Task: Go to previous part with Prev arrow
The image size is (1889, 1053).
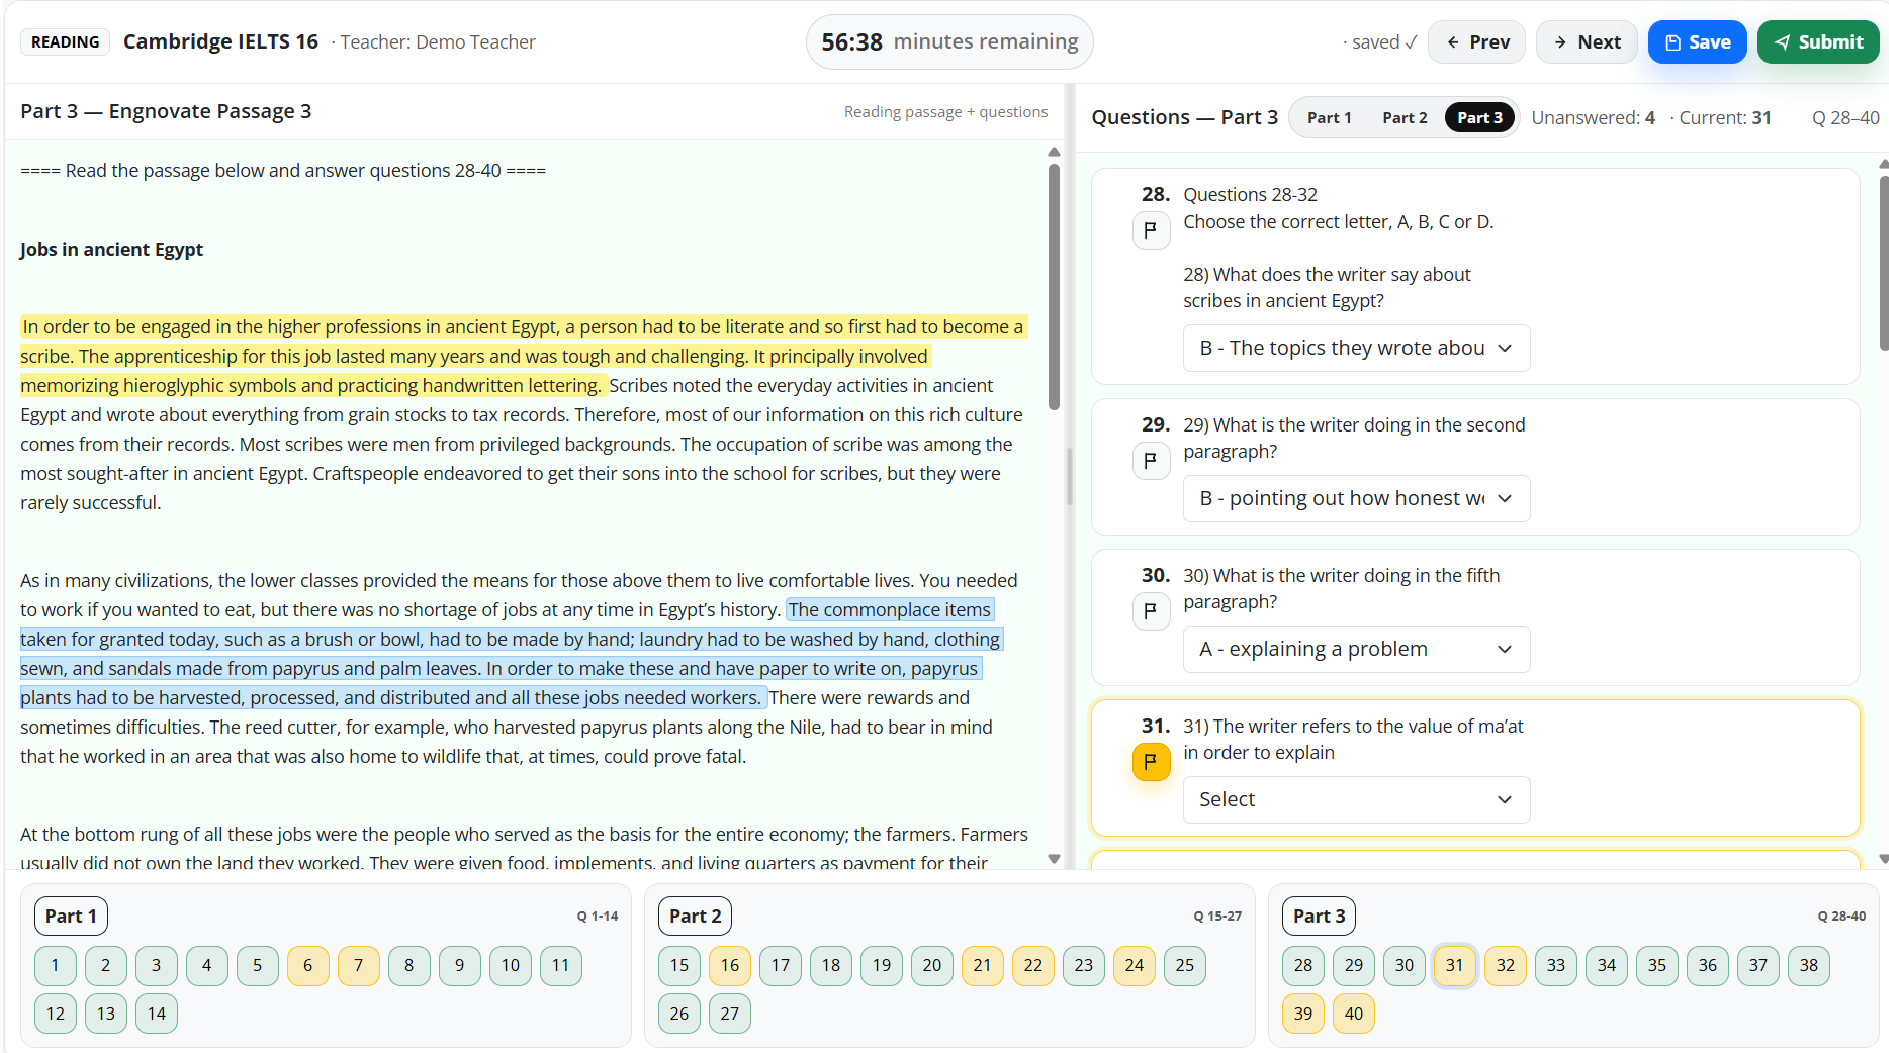Action: pos(1476,42)
